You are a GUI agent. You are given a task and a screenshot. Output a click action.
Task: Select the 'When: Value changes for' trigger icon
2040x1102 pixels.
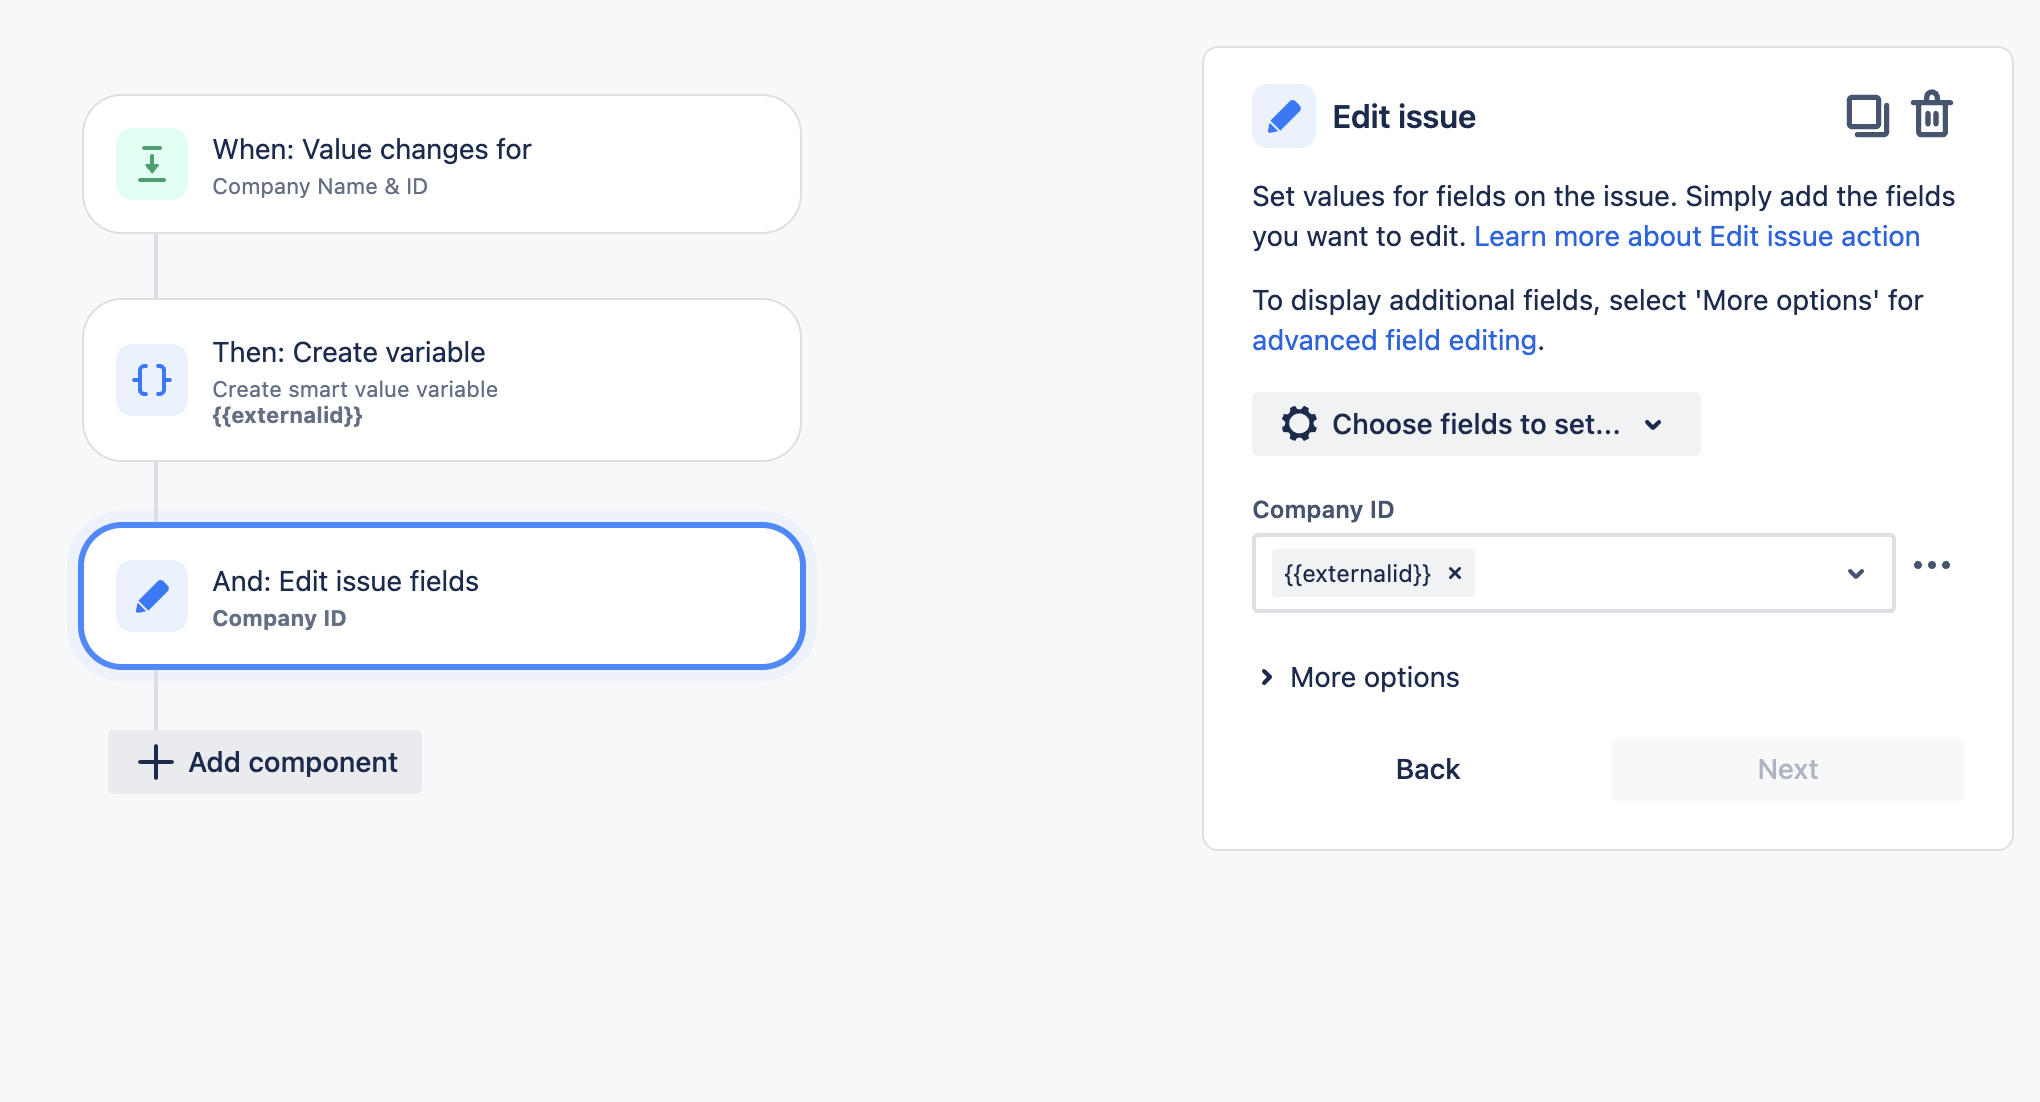click(152, 164)
